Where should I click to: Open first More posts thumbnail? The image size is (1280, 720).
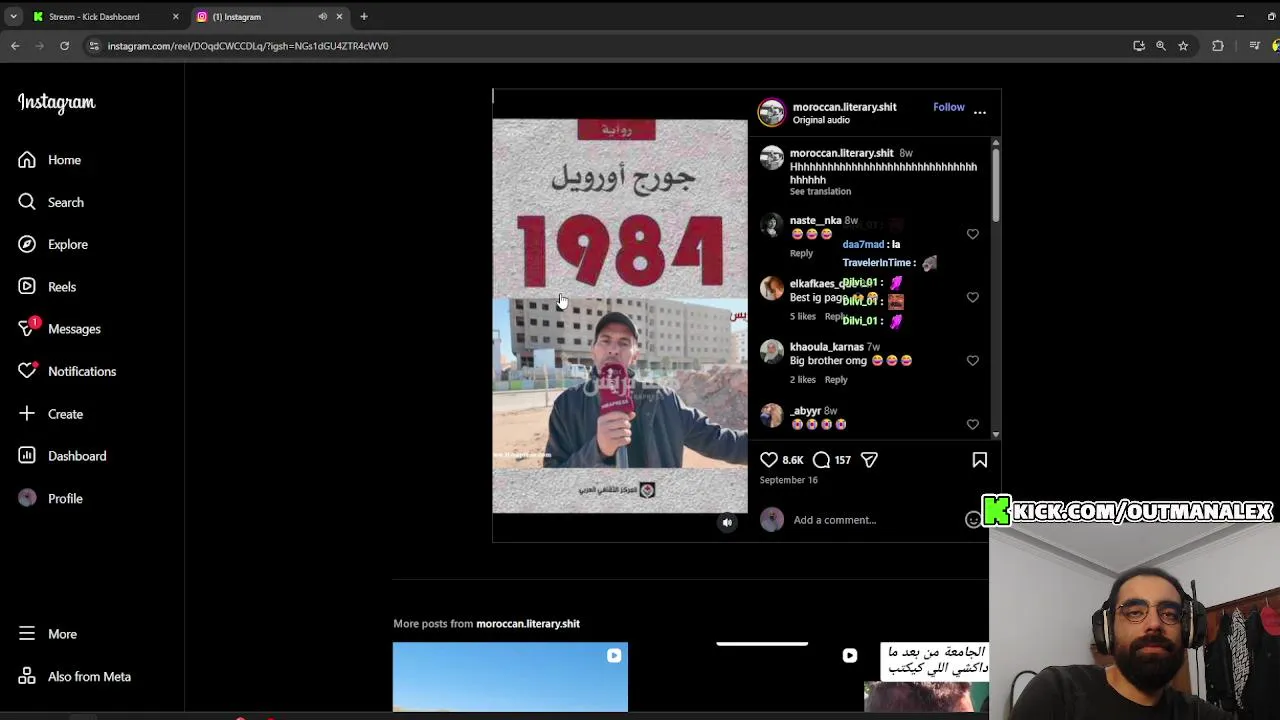(x=510, y=677)
